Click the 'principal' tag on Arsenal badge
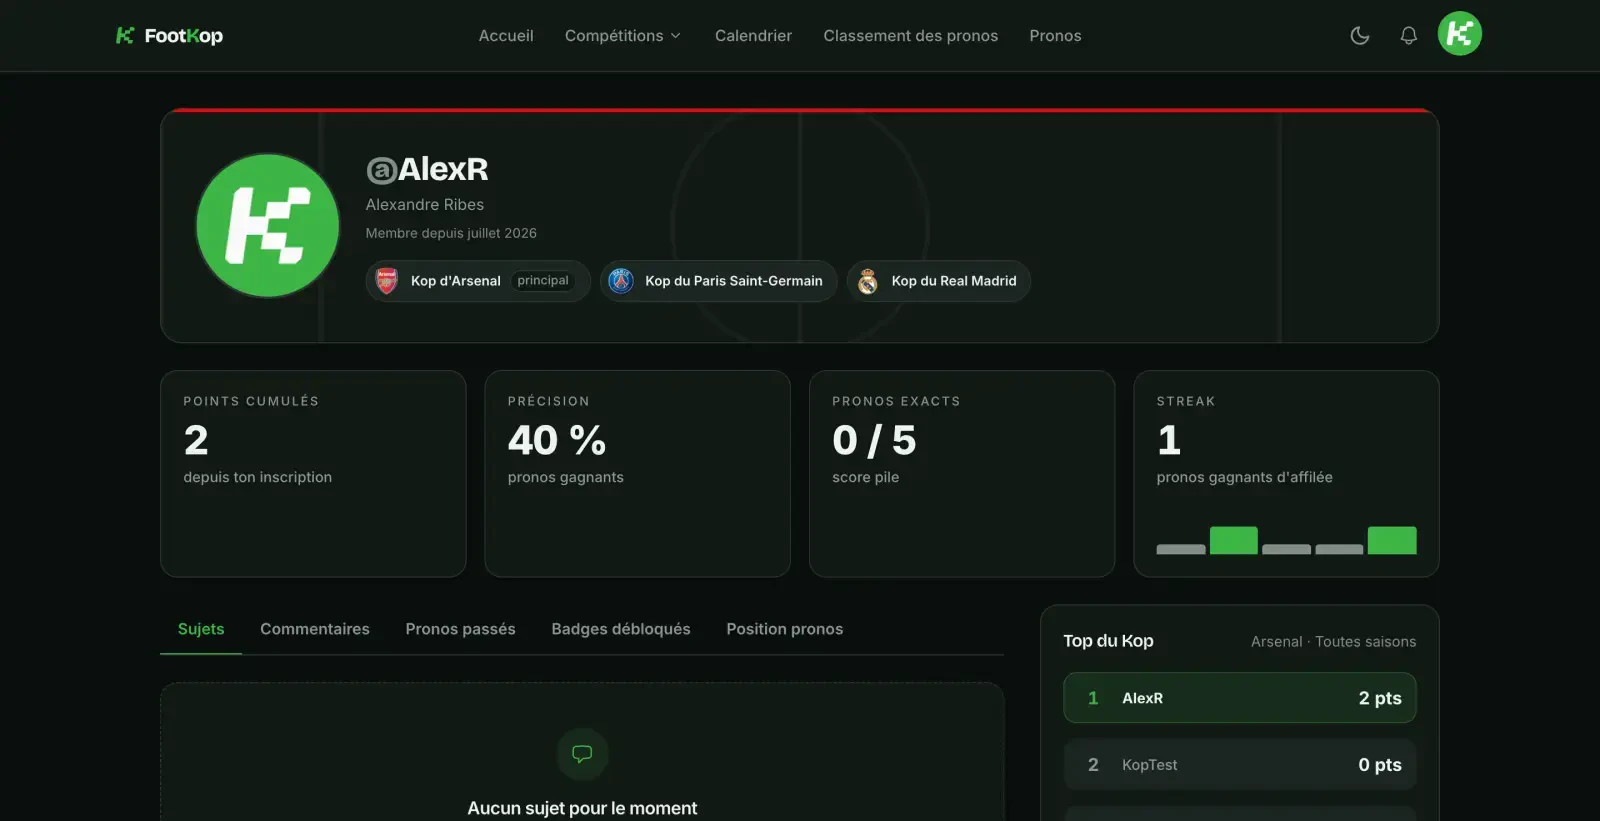 [x=543, y=281]
